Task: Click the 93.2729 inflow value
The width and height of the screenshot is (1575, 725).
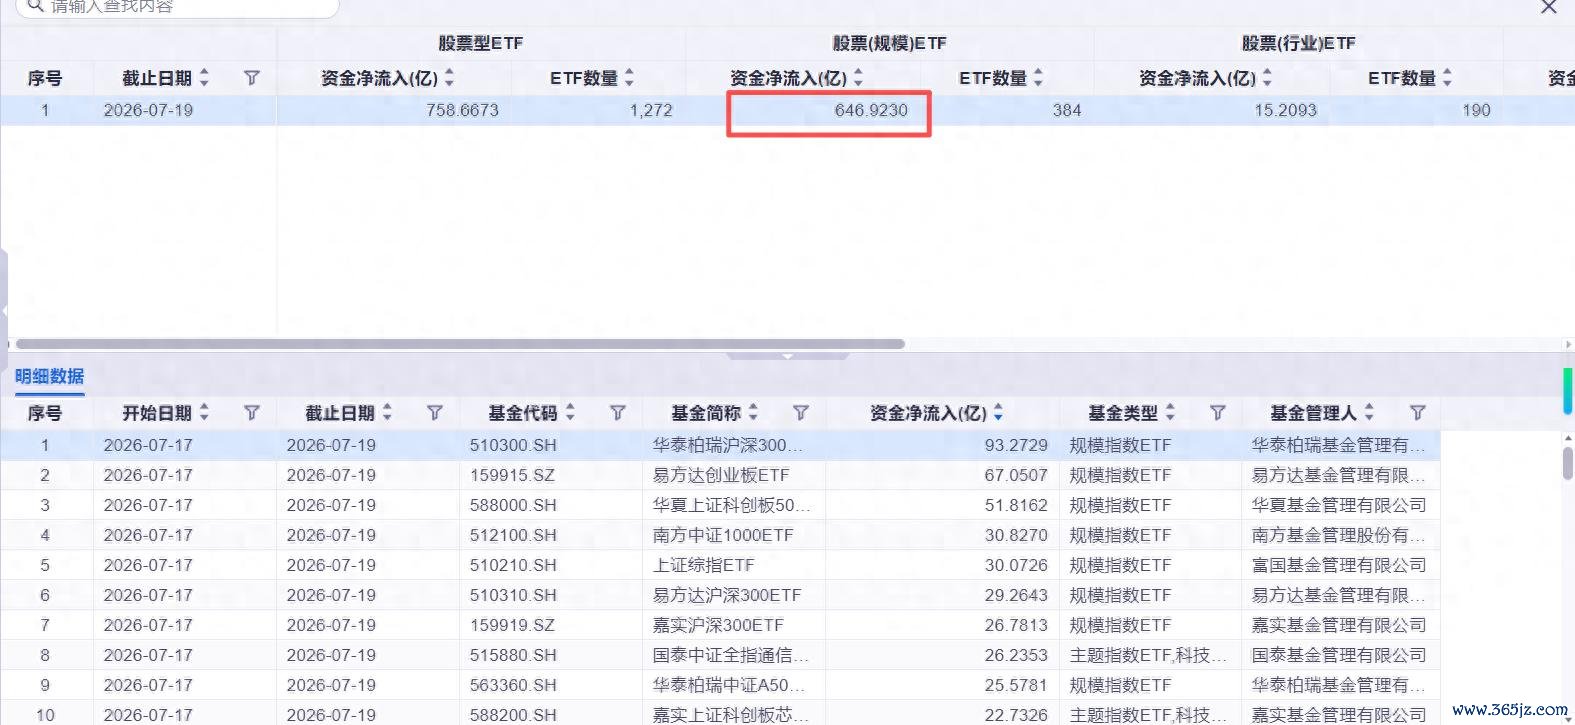Action: [1016, 445]
